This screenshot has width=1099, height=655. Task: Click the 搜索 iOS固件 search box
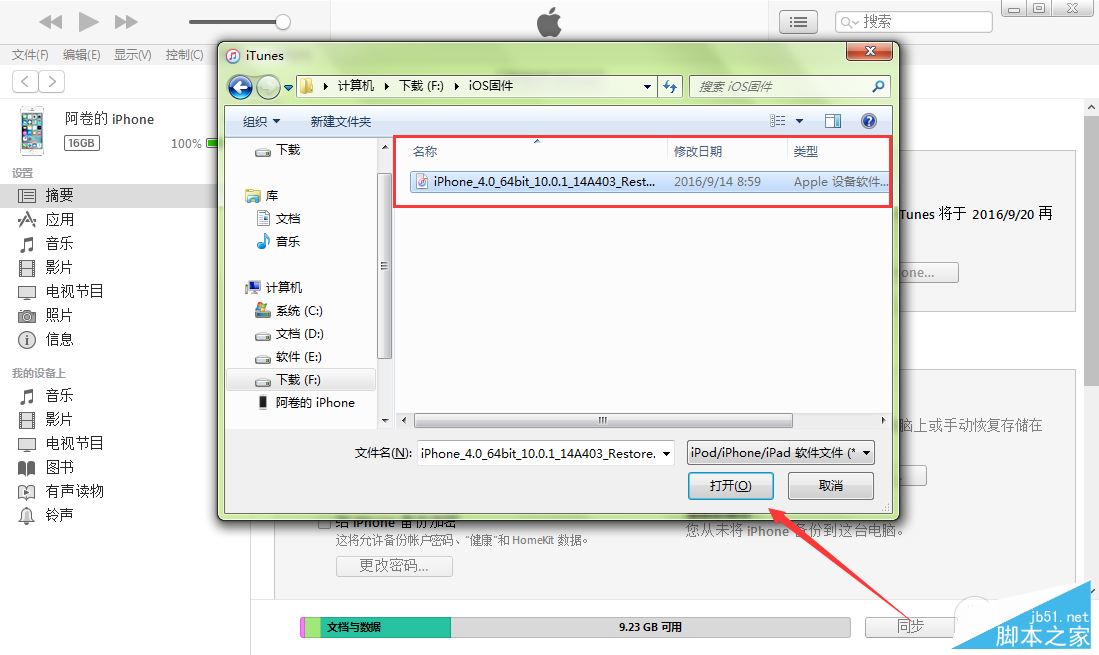coord(789,87)
